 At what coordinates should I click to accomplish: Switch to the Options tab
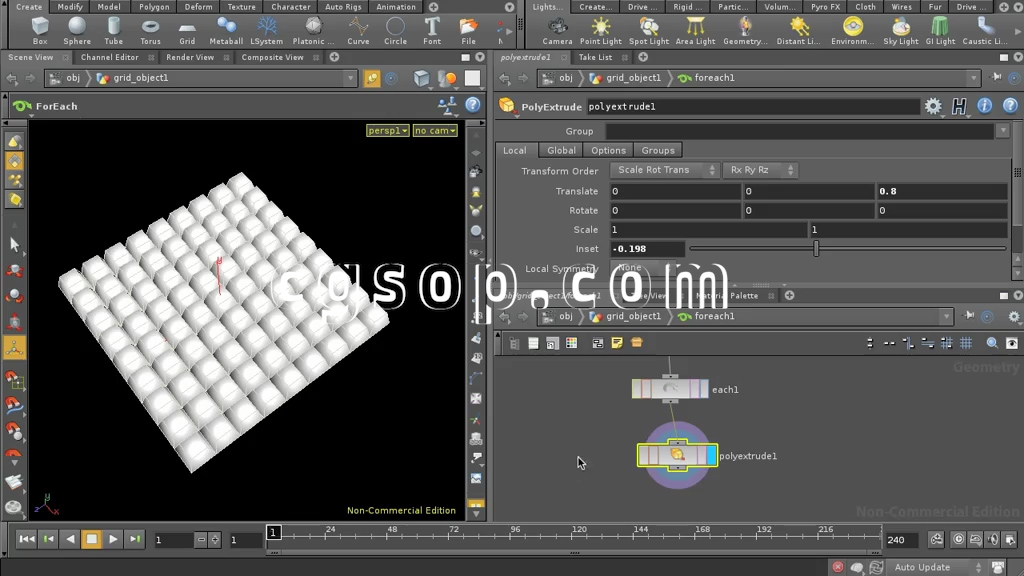(x=608, y=150)
